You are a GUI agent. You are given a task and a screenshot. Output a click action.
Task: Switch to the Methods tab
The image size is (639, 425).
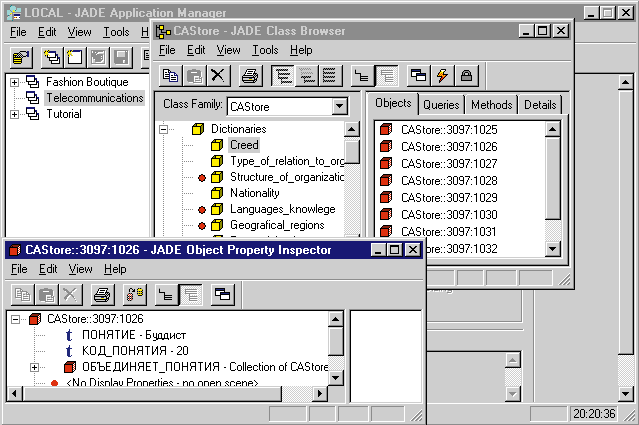click(x=491, y=105)
